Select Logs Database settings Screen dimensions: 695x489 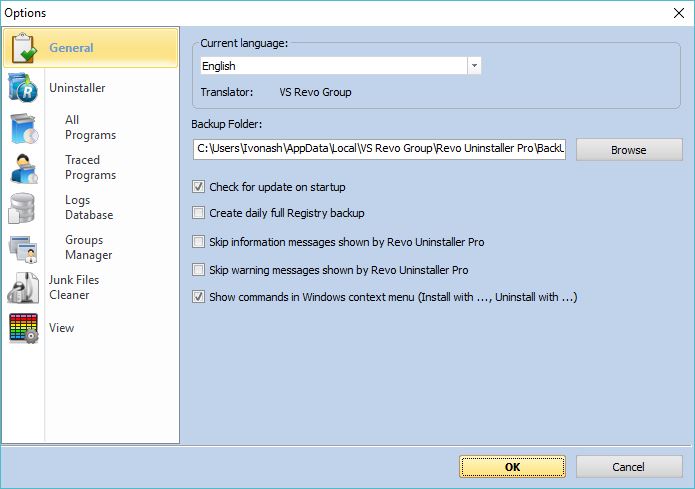point(89,207)
